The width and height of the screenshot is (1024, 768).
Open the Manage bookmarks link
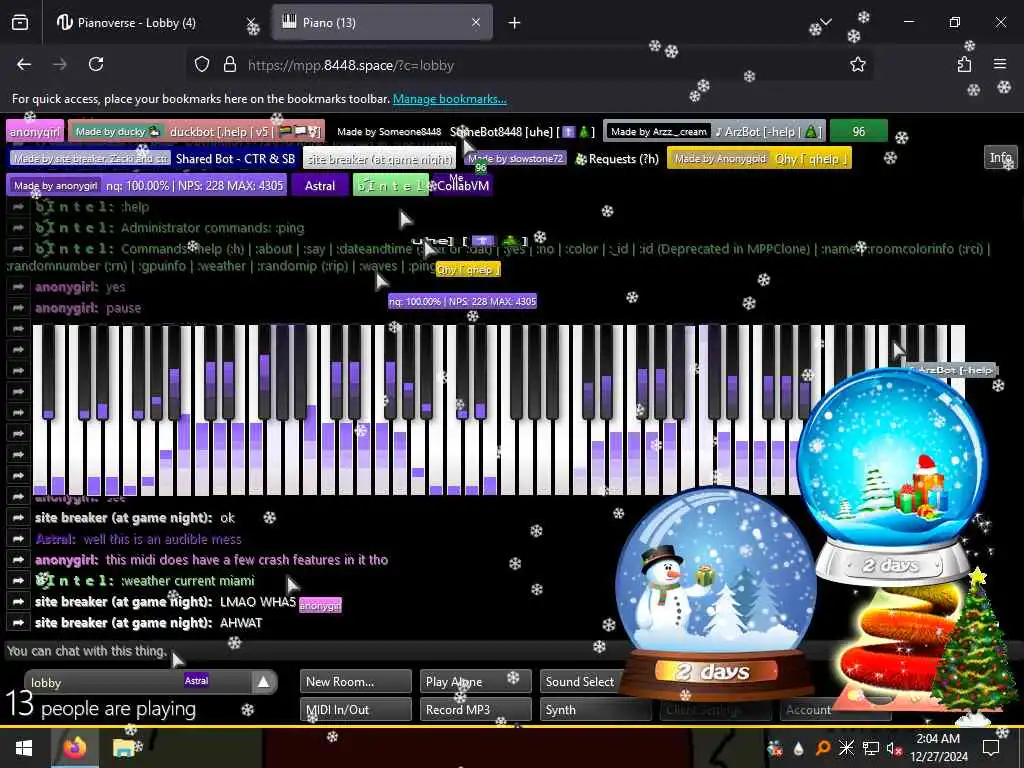[449, 99]
